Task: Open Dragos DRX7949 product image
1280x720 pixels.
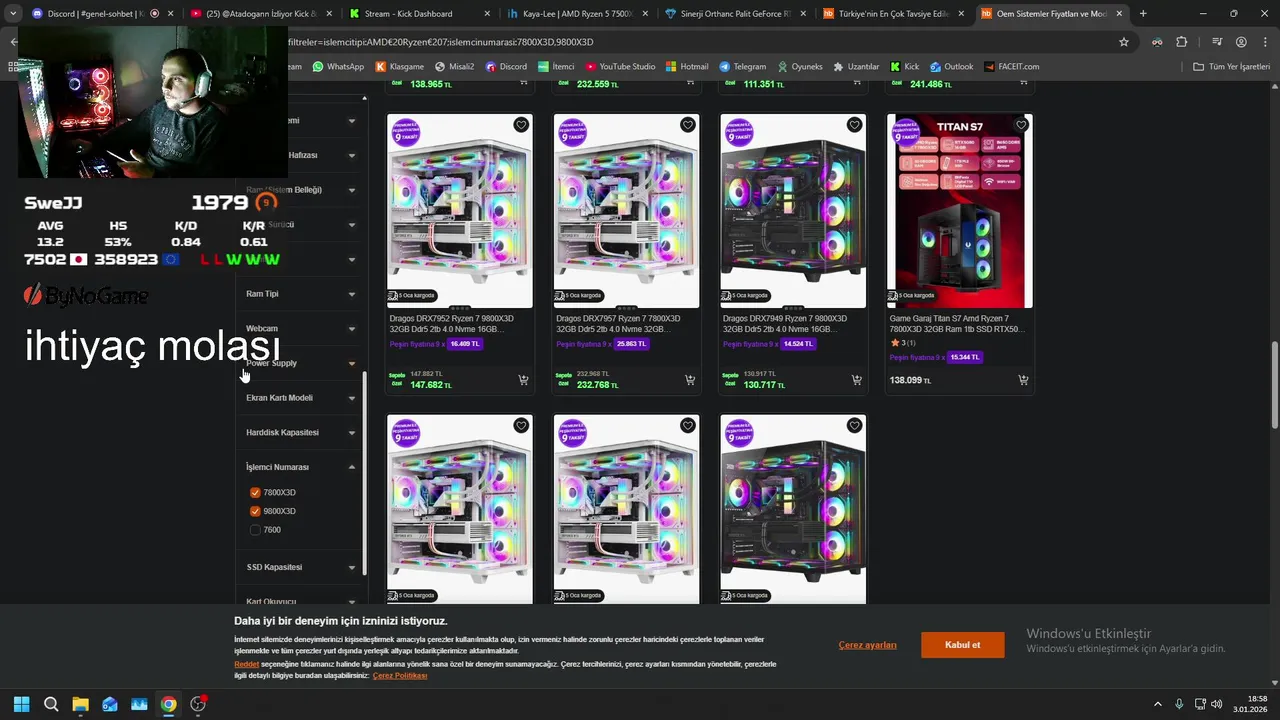Action: pos(792,211)
